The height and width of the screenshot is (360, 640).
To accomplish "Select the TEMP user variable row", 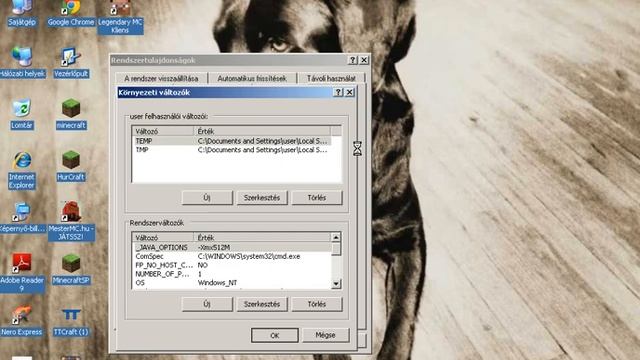I will tap(232, 141).
